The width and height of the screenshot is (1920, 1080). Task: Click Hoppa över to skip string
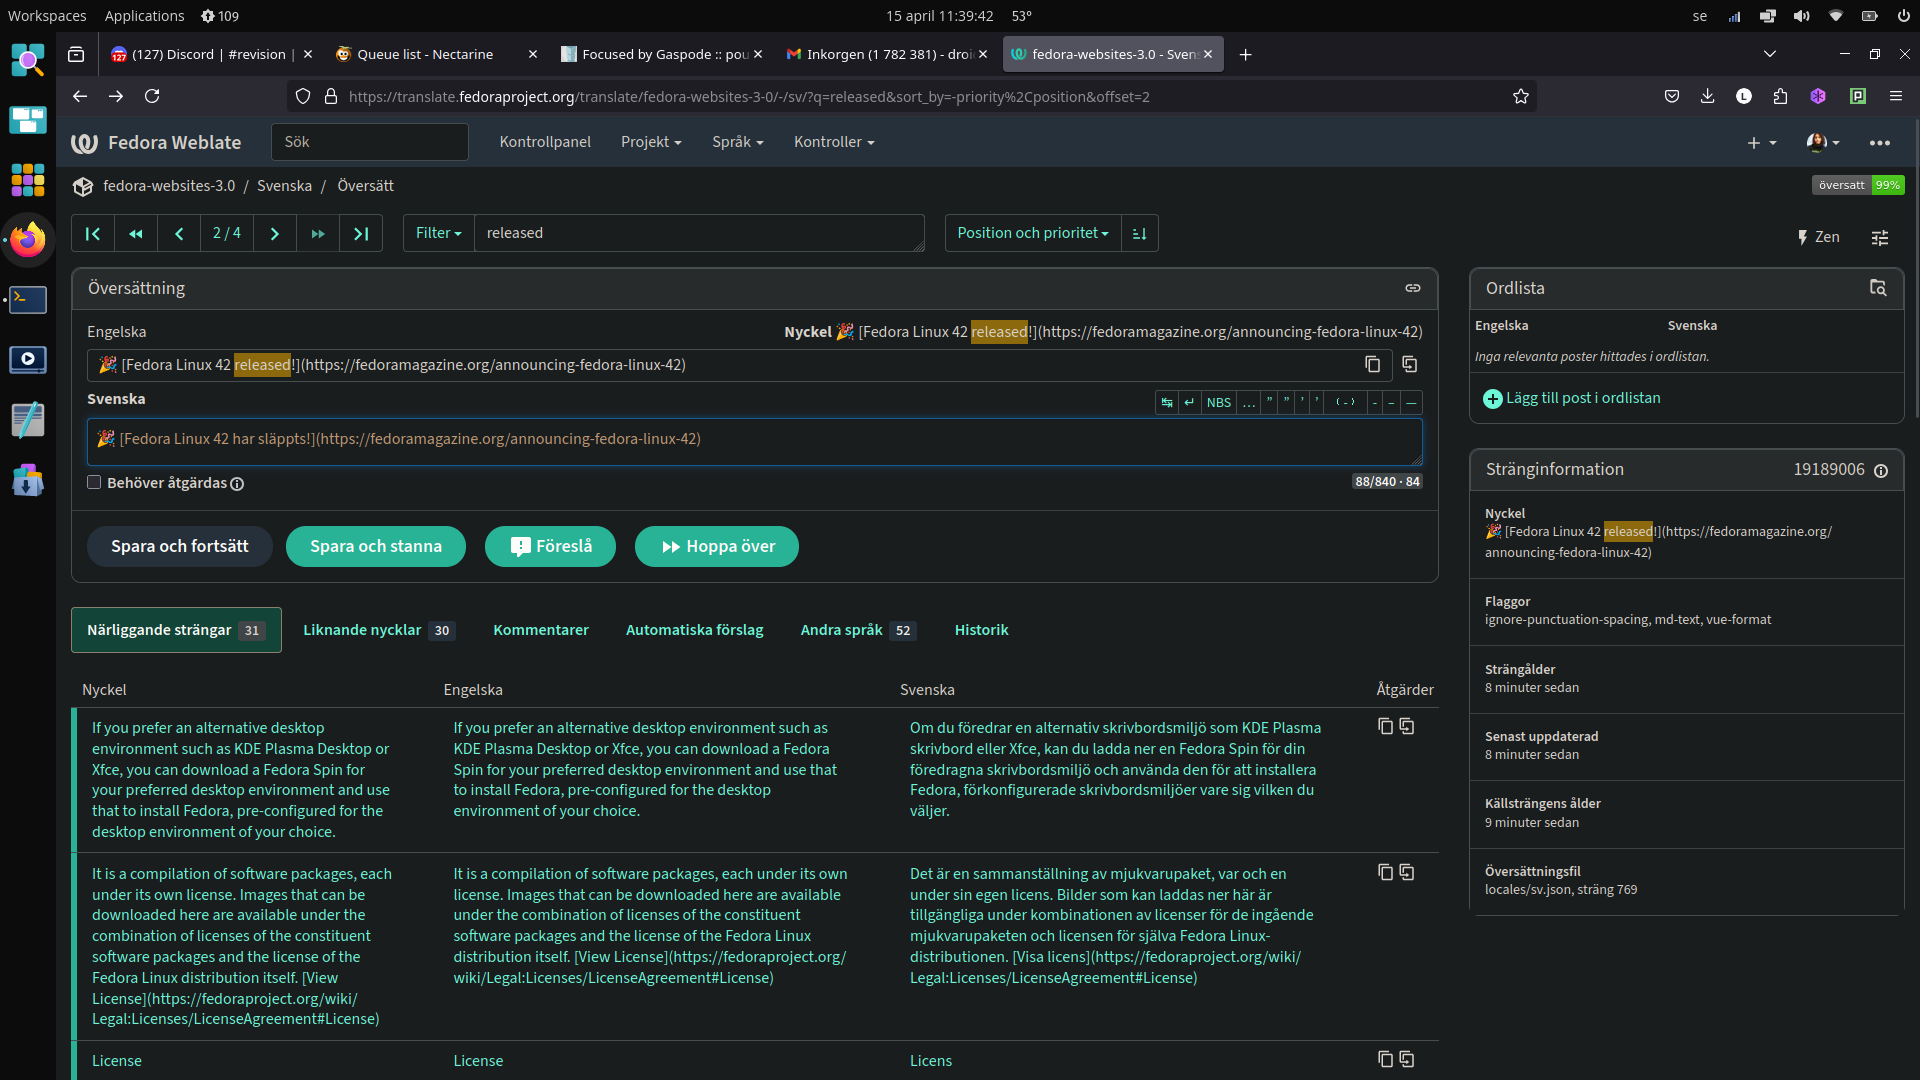coord(717,546)
